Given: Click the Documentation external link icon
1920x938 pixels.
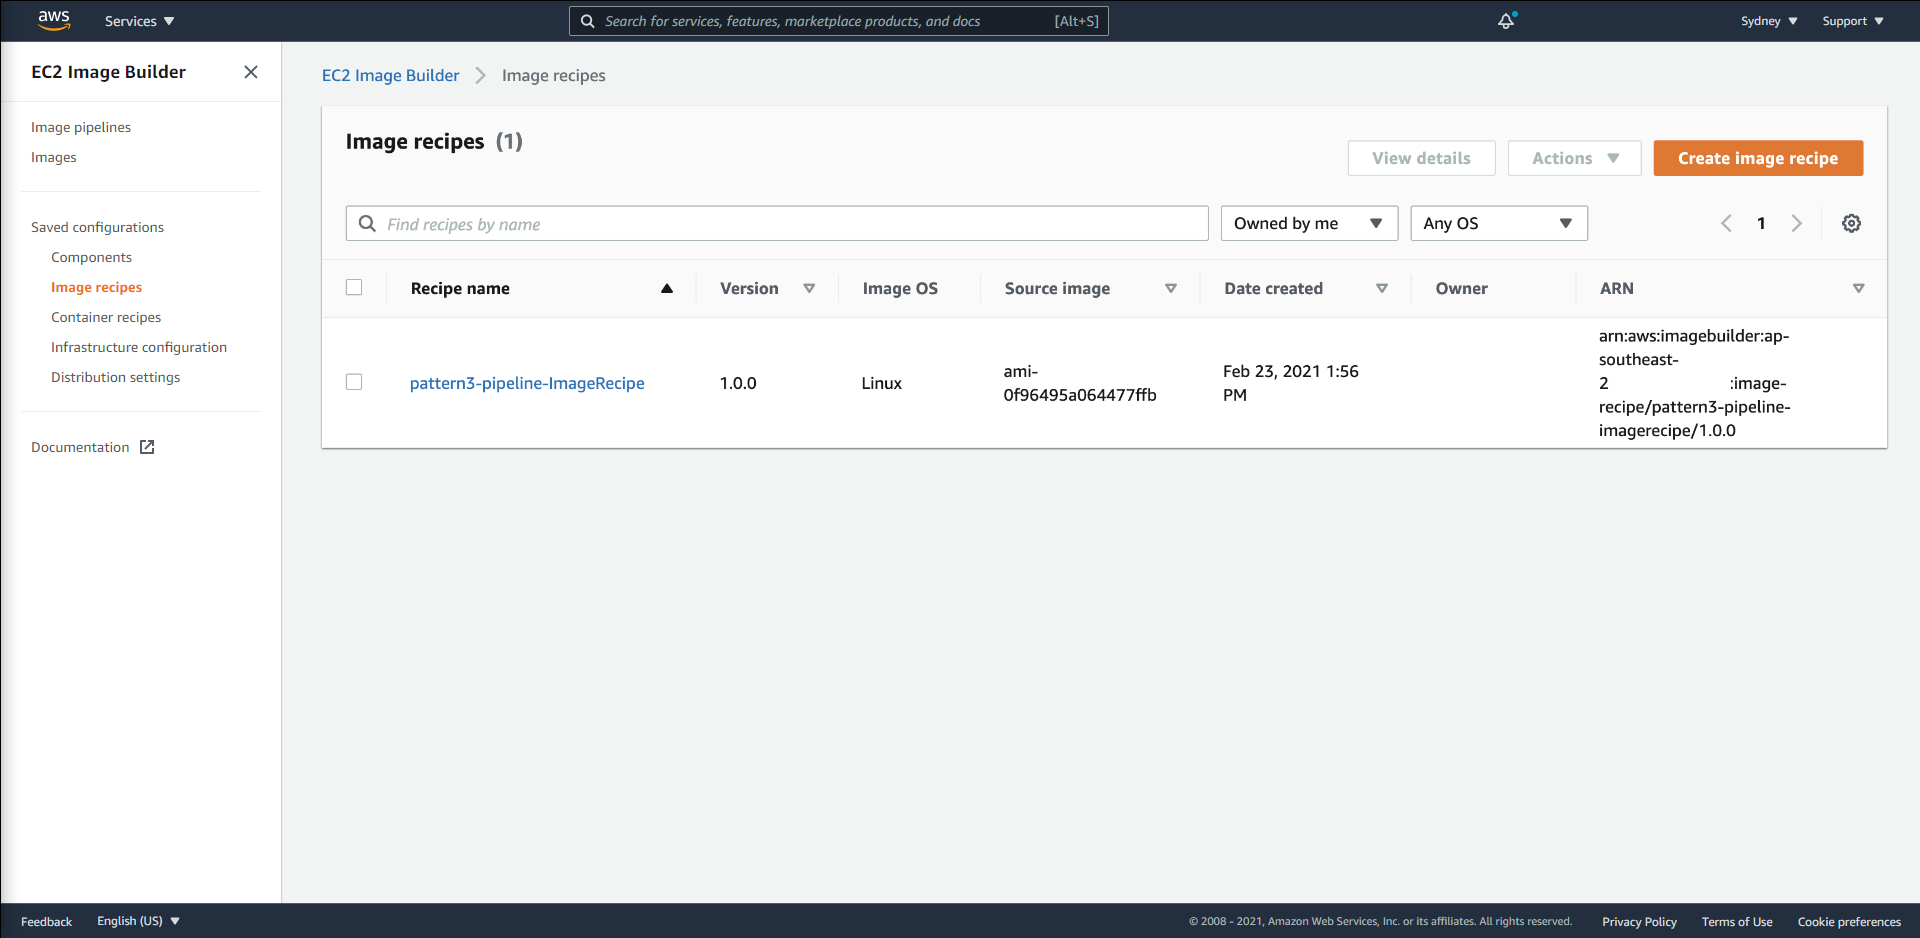Looking at the screenshot, I should [147, 447].
